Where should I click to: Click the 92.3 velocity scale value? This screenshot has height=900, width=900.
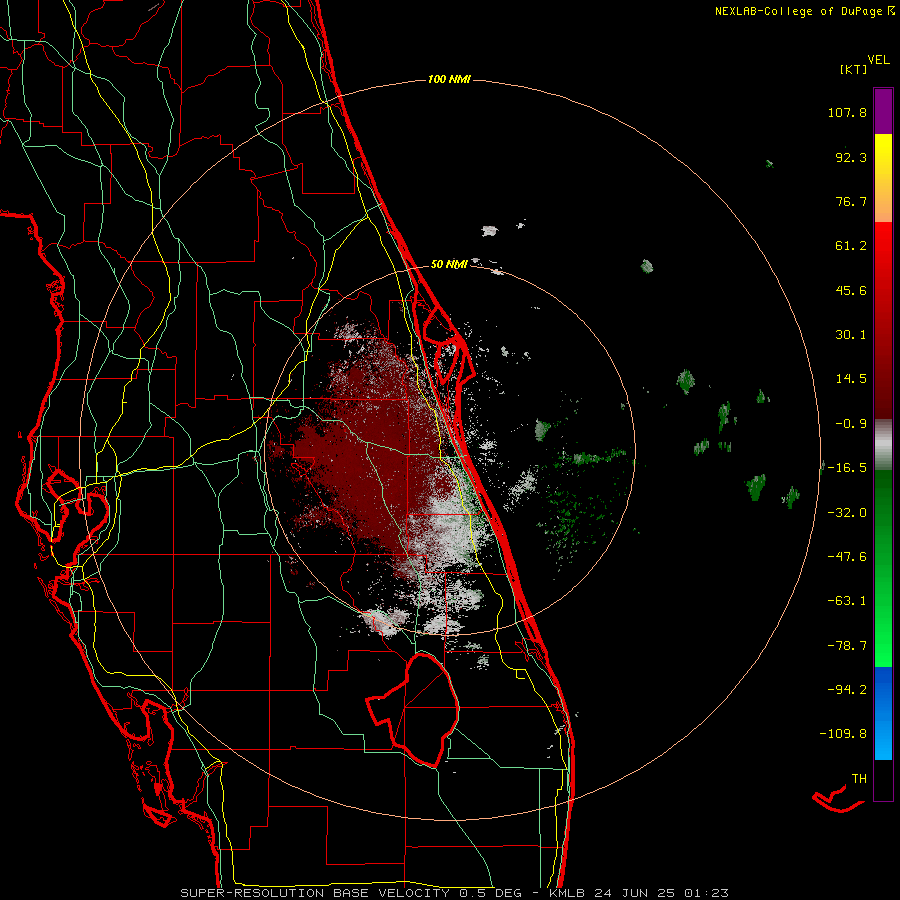pos(851,157)
